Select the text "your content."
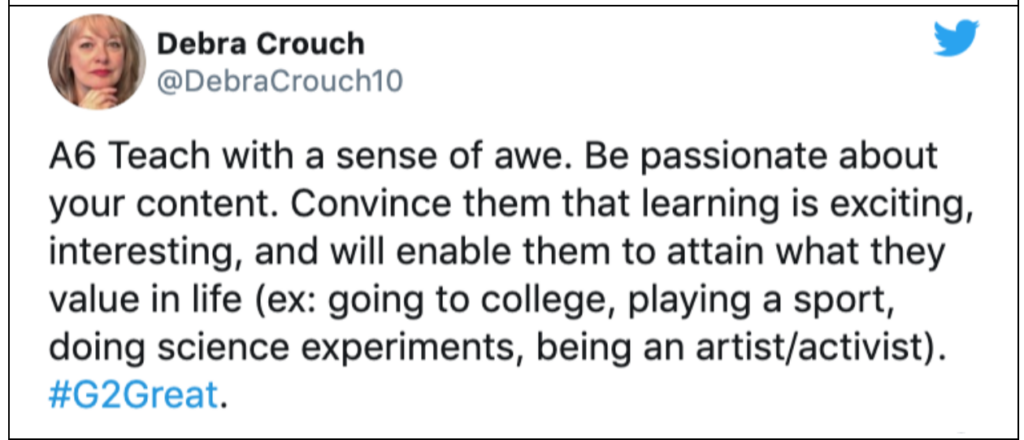This screenshot has width=1024, height=440. tap(164, 206)
